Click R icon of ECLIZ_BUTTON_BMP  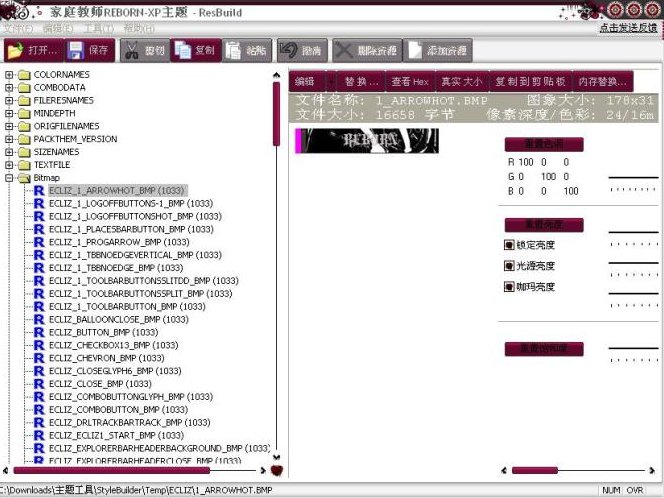pyautogui.click(x=39, y=332)
